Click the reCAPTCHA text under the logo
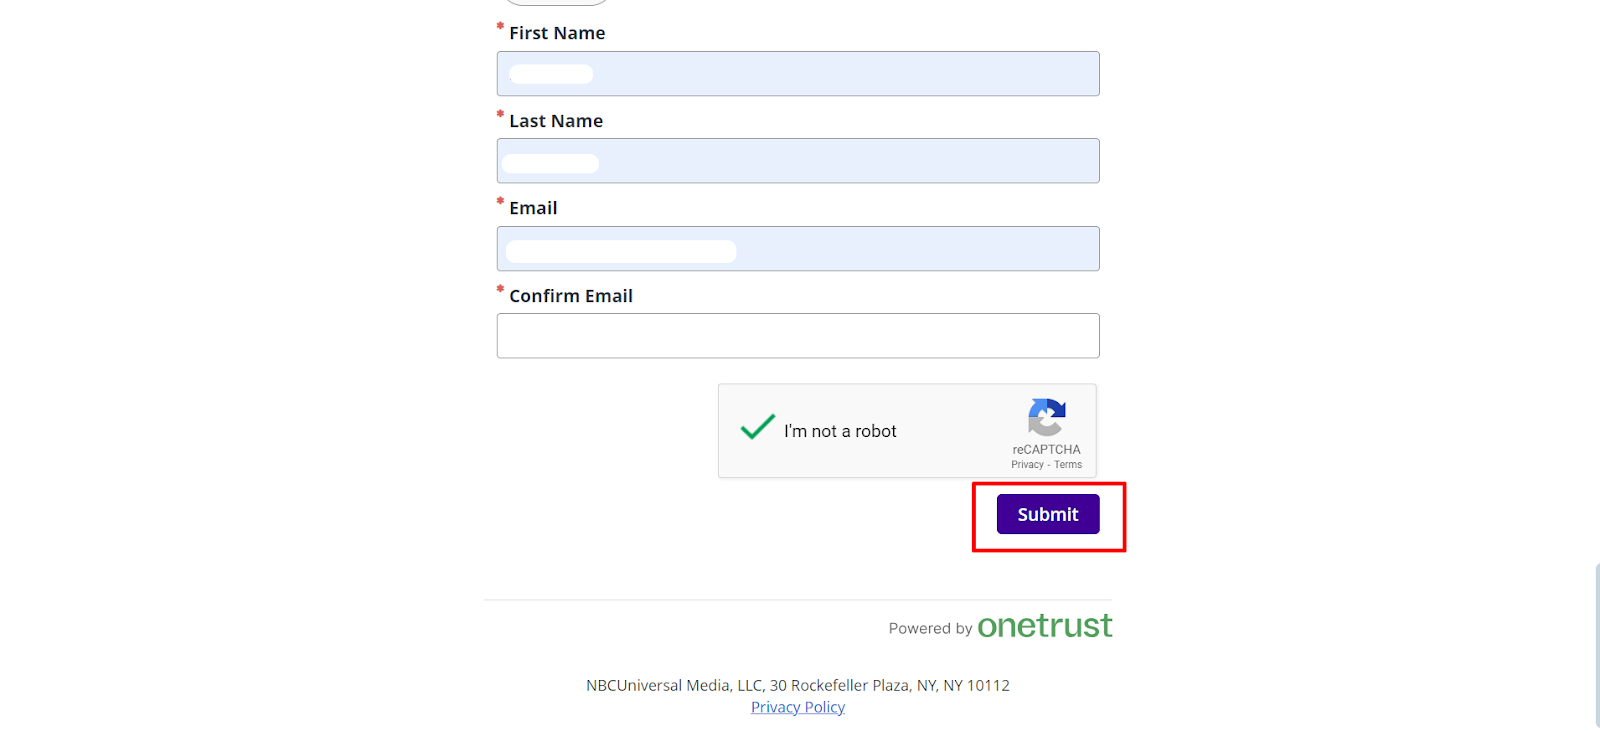1600x731 pixels. (1046, 450)
